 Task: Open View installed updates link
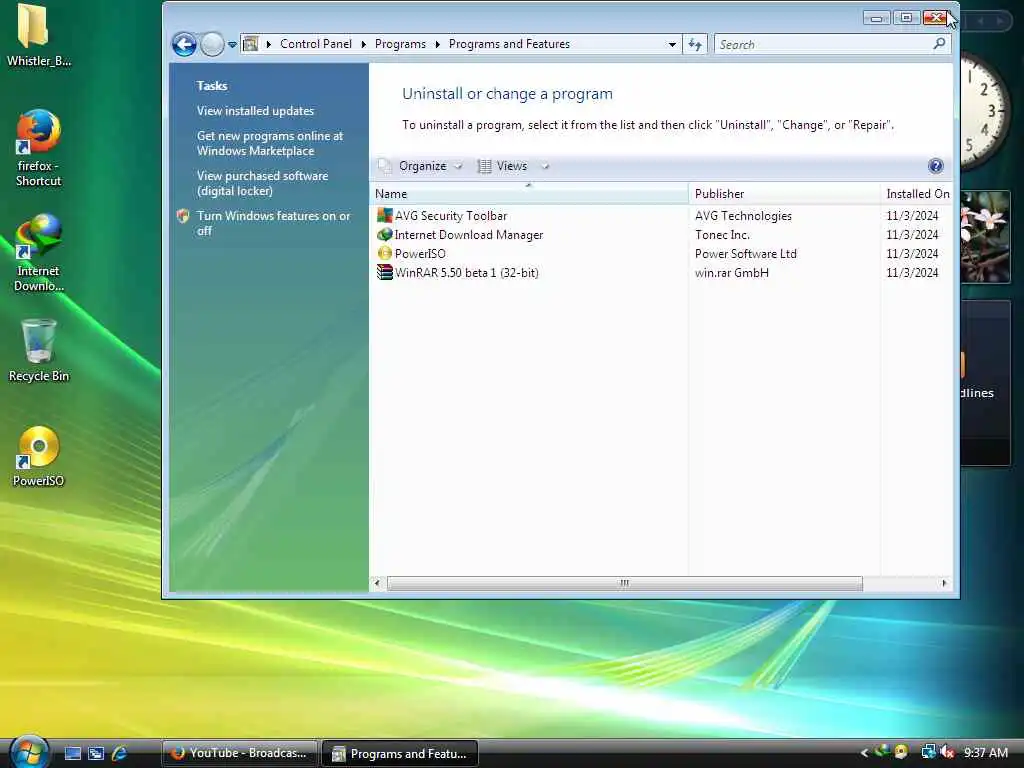pos(255,111)
